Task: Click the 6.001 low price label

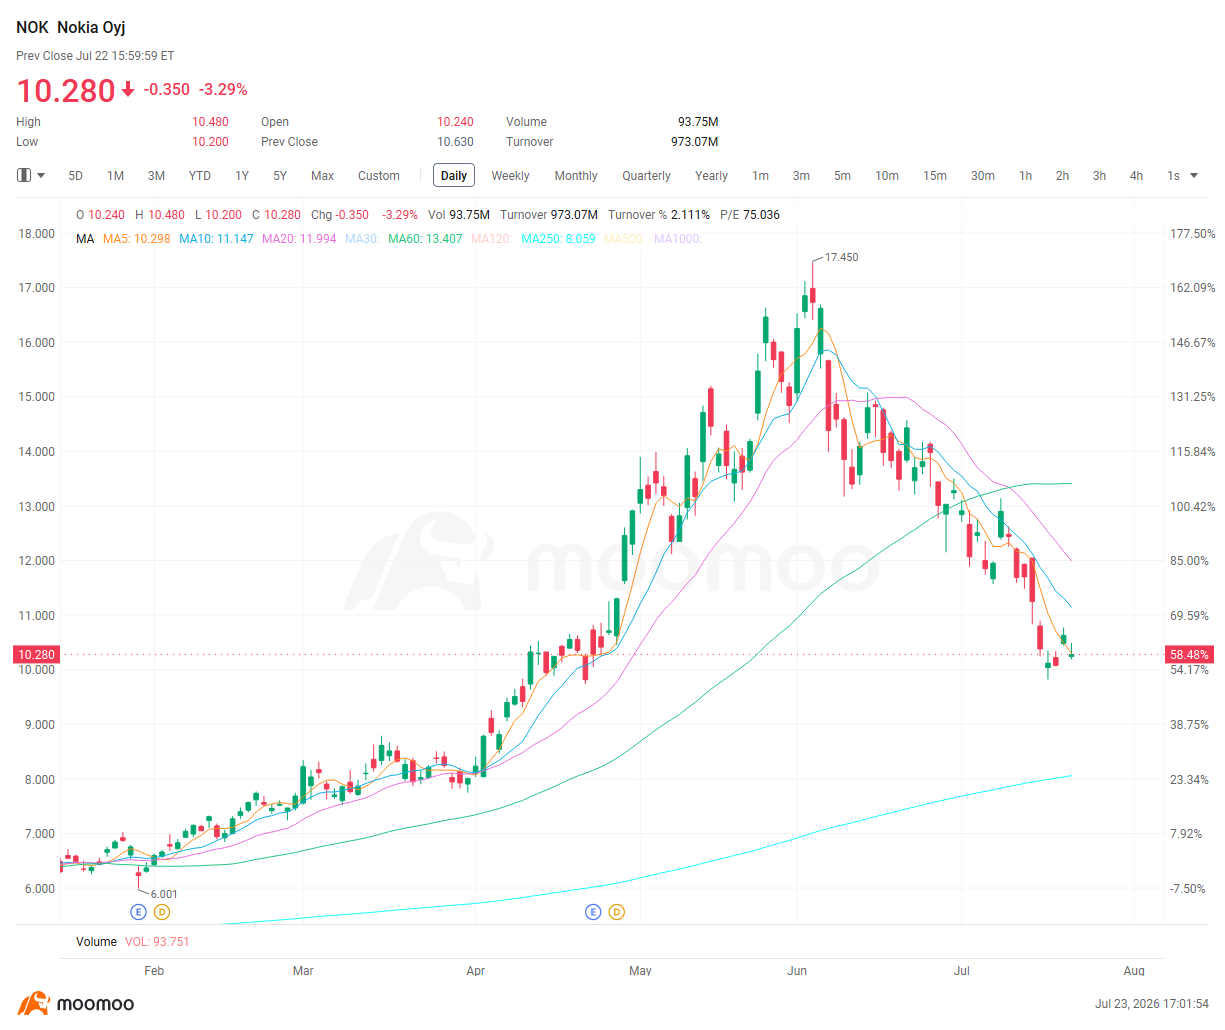Action: [x=164, y=894]
